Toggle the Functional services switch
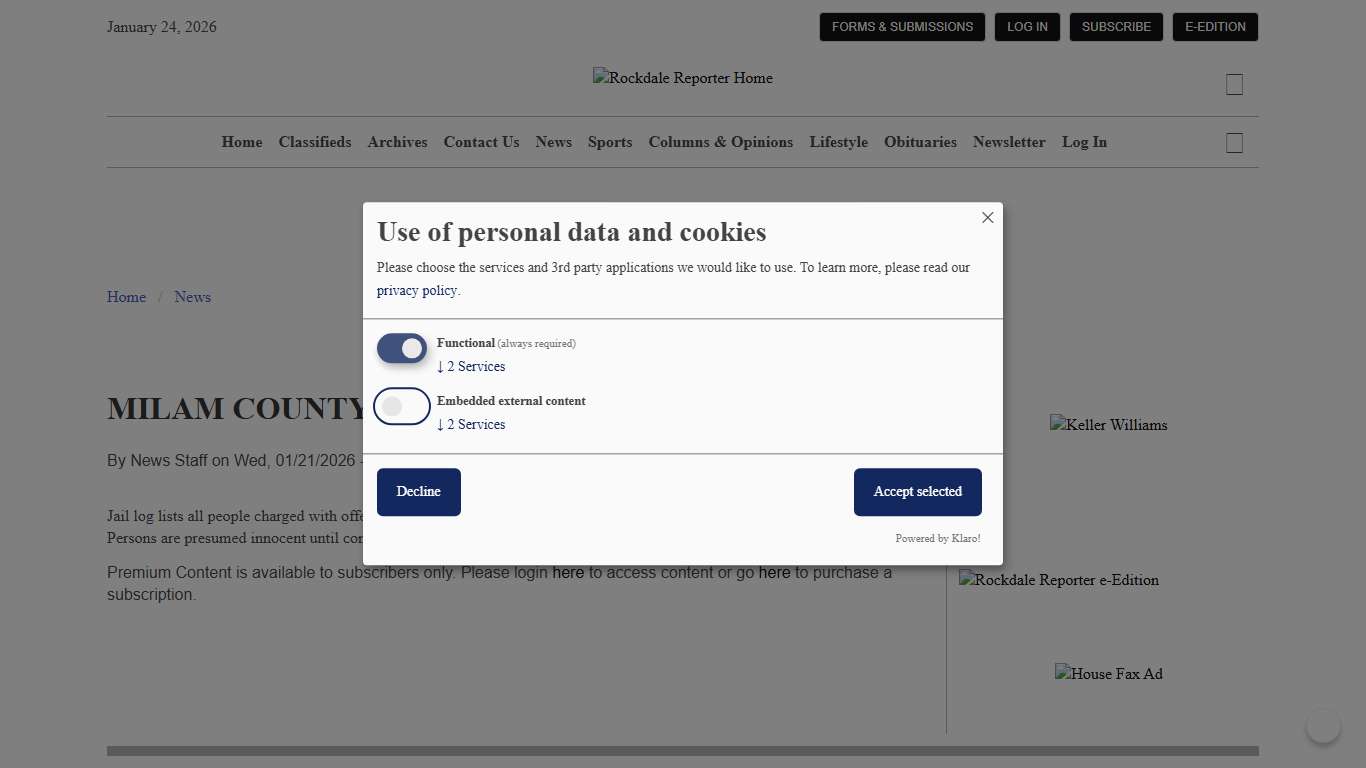1366x768 pixels. [x=402, y=349]
